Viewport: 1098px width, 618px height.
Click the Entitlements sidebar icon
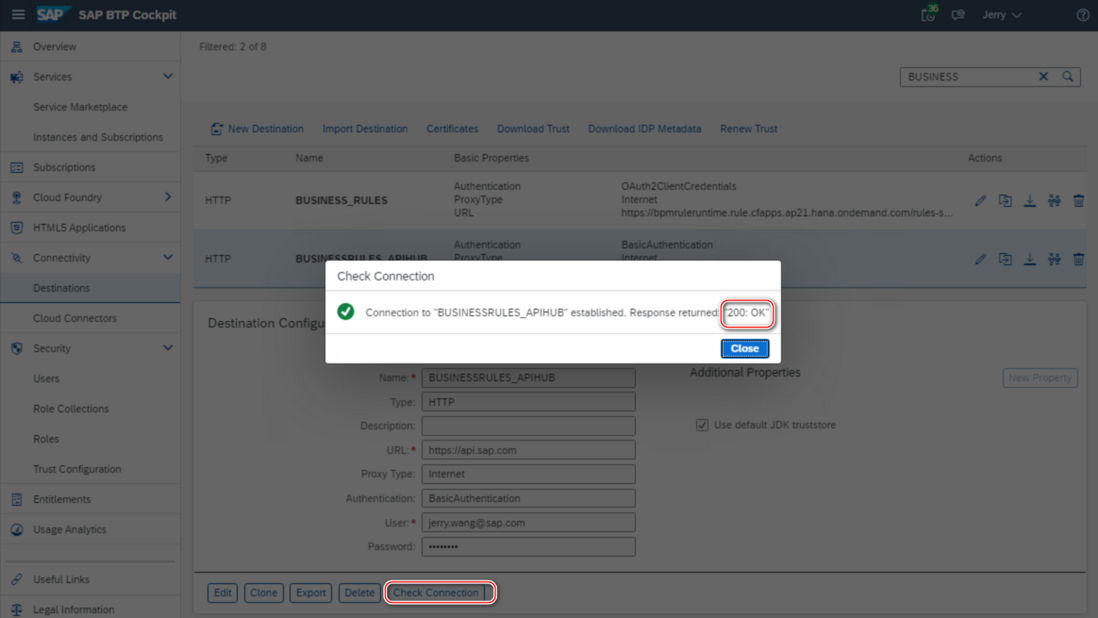coord(17,499)
